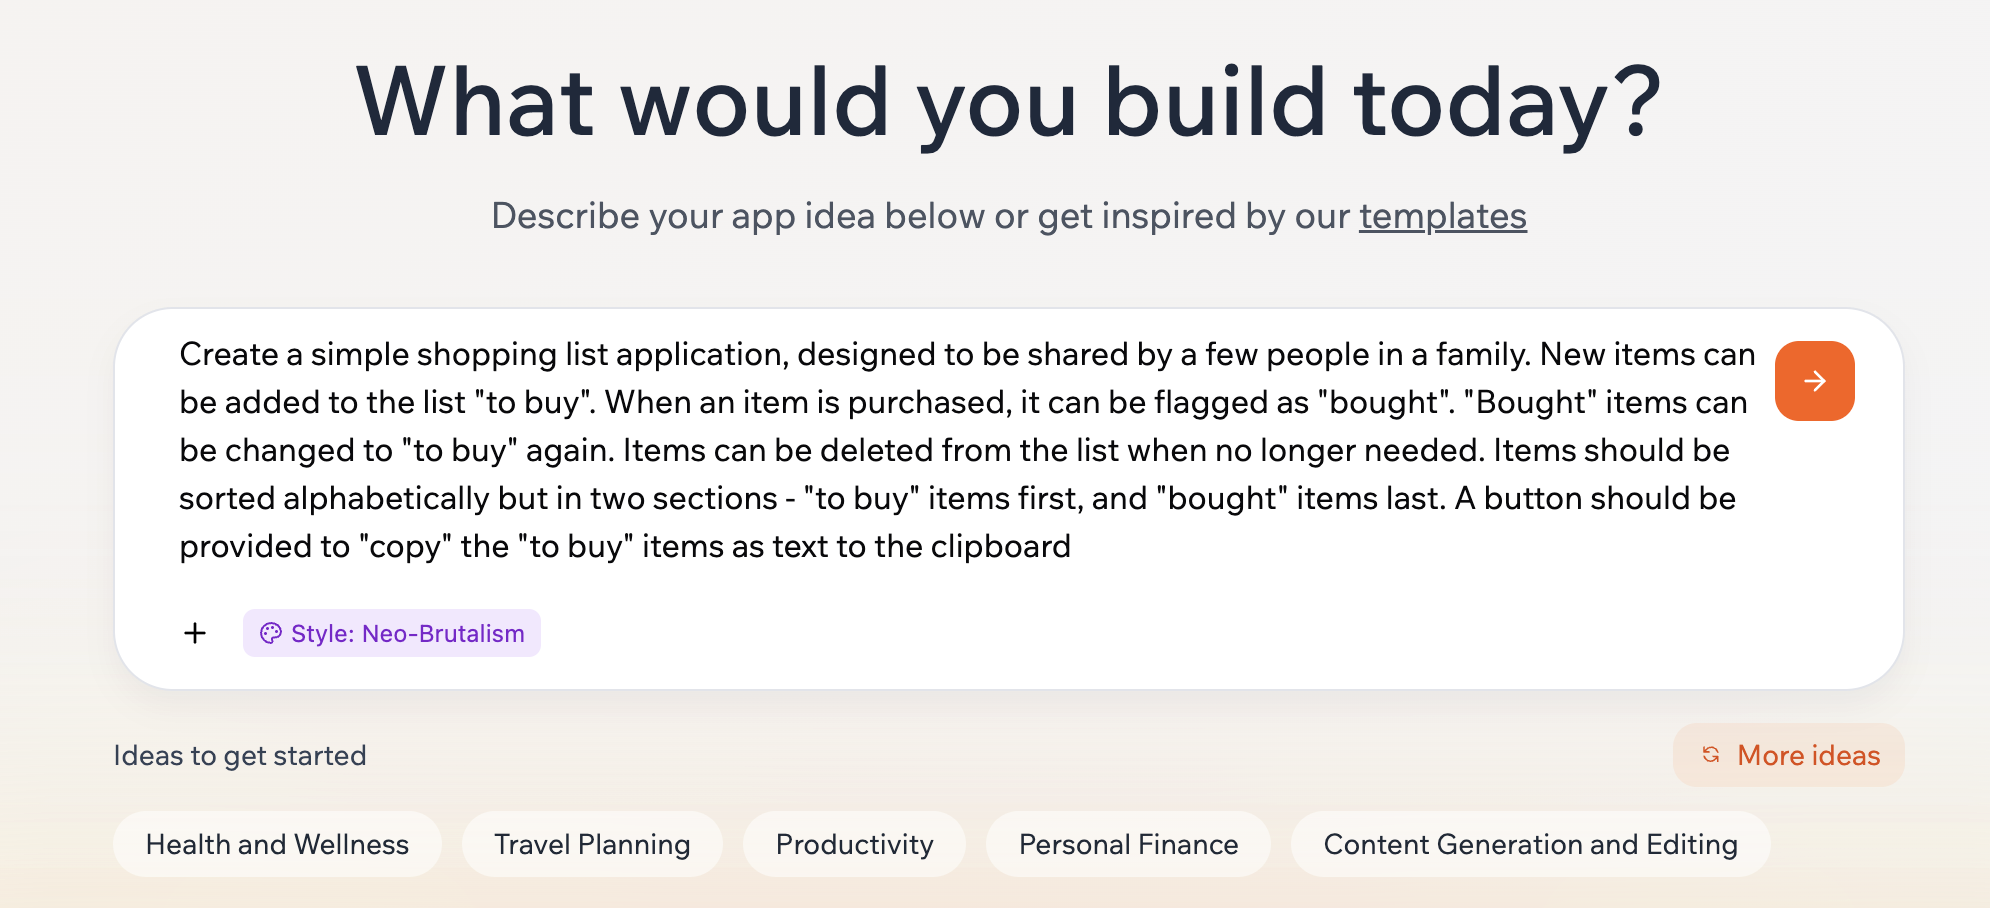Place cursor after the word "clipboard"
Screen dimensions: 1990x908
pos(1072,547)
